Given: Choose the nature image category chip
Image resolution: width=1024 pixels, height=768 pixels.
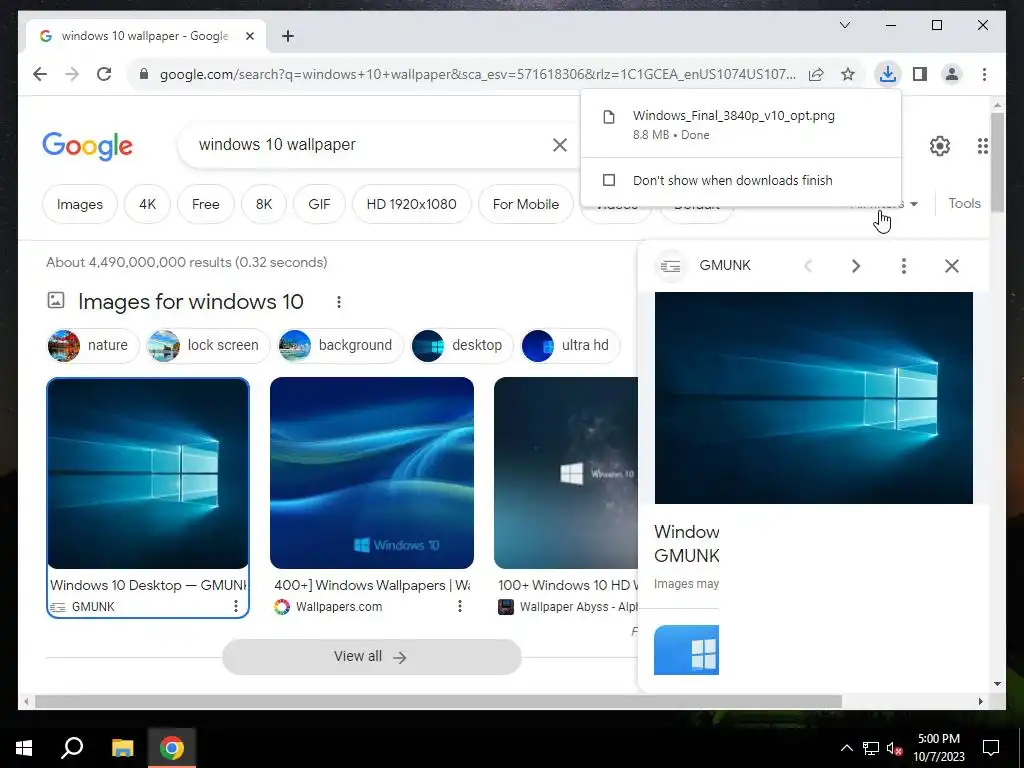Looking at the screenshot, I should point(93,345).
